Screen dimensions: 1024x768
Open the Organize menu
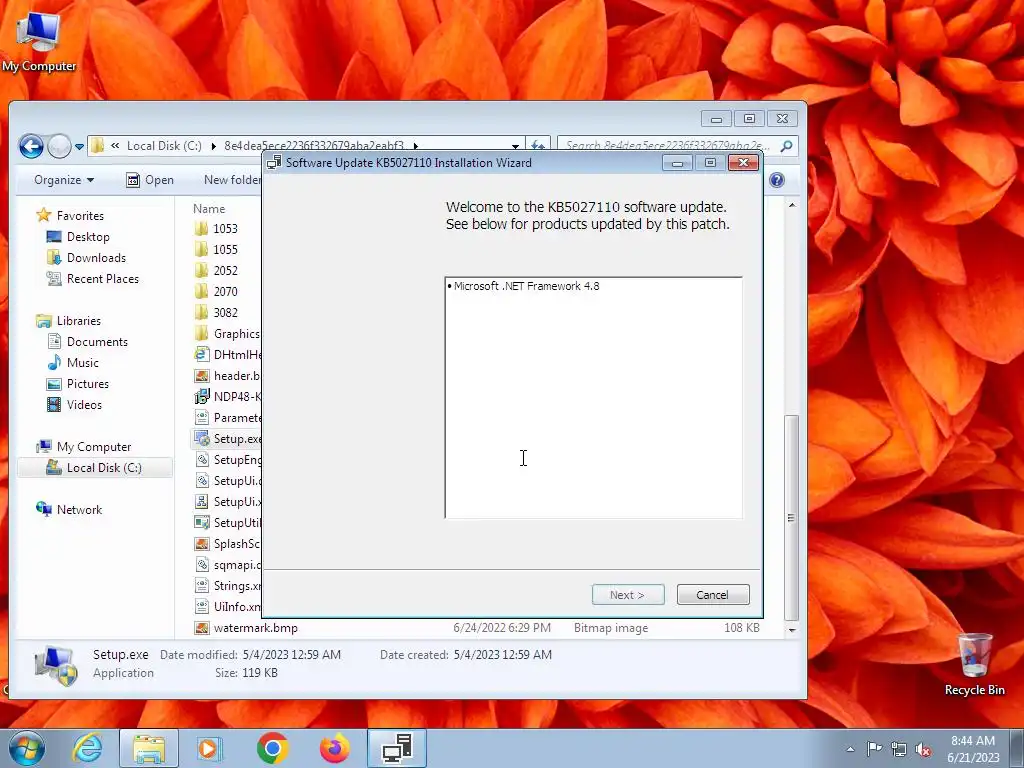tap(64, 180)
